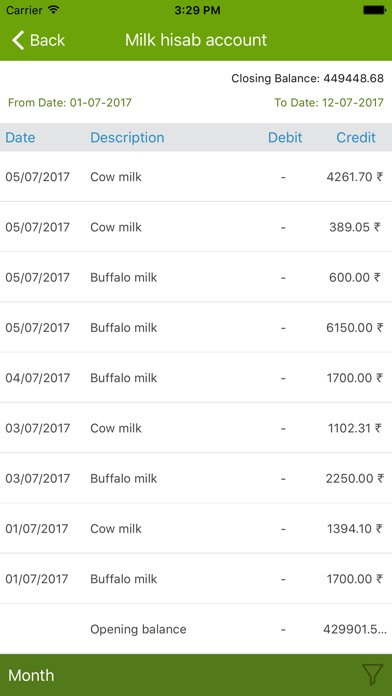Select the To Date 12-07-2017 field
The image size is (392, 696).
coord(329,103)
